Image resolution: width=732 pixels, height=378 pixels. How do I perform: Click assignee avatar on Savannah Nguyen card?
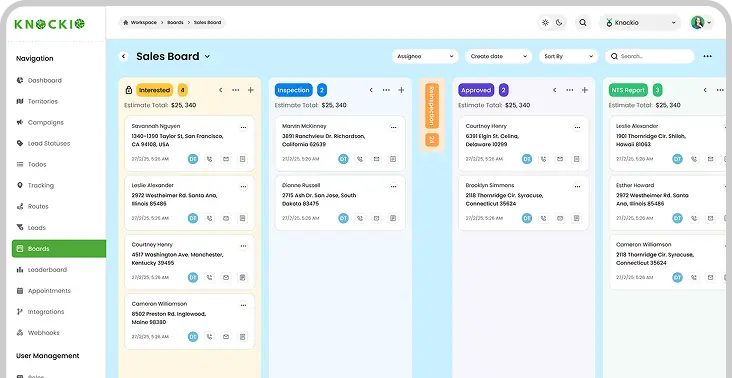click(x=193, y=159)
